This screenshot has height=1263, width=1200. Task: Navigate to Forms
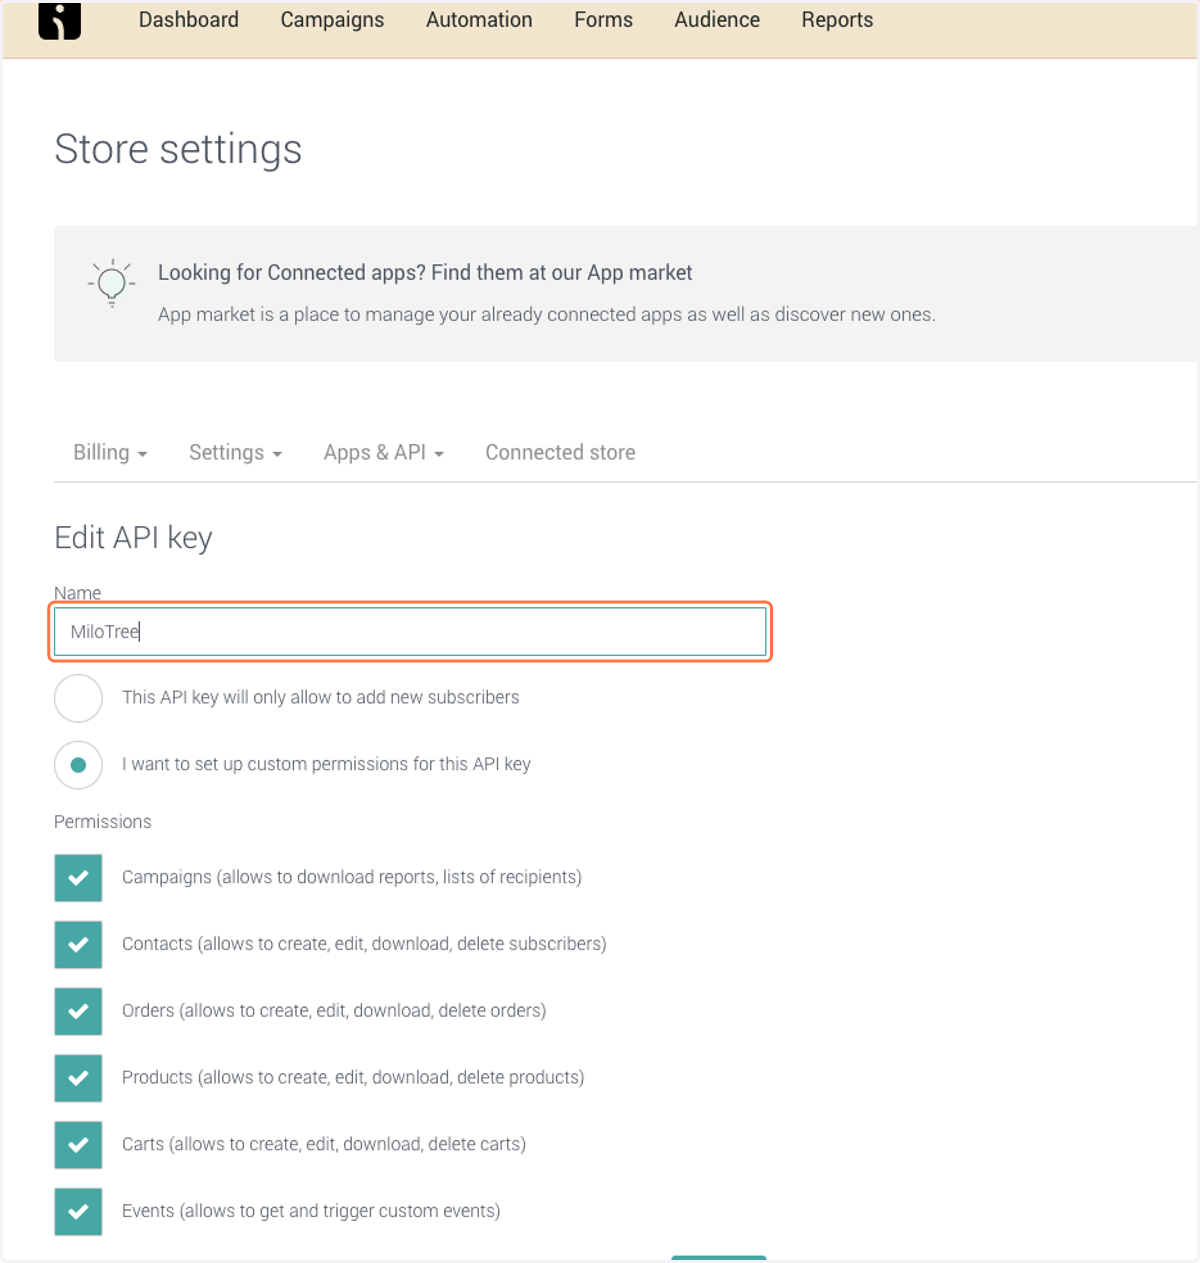click(x=603, y=20)
